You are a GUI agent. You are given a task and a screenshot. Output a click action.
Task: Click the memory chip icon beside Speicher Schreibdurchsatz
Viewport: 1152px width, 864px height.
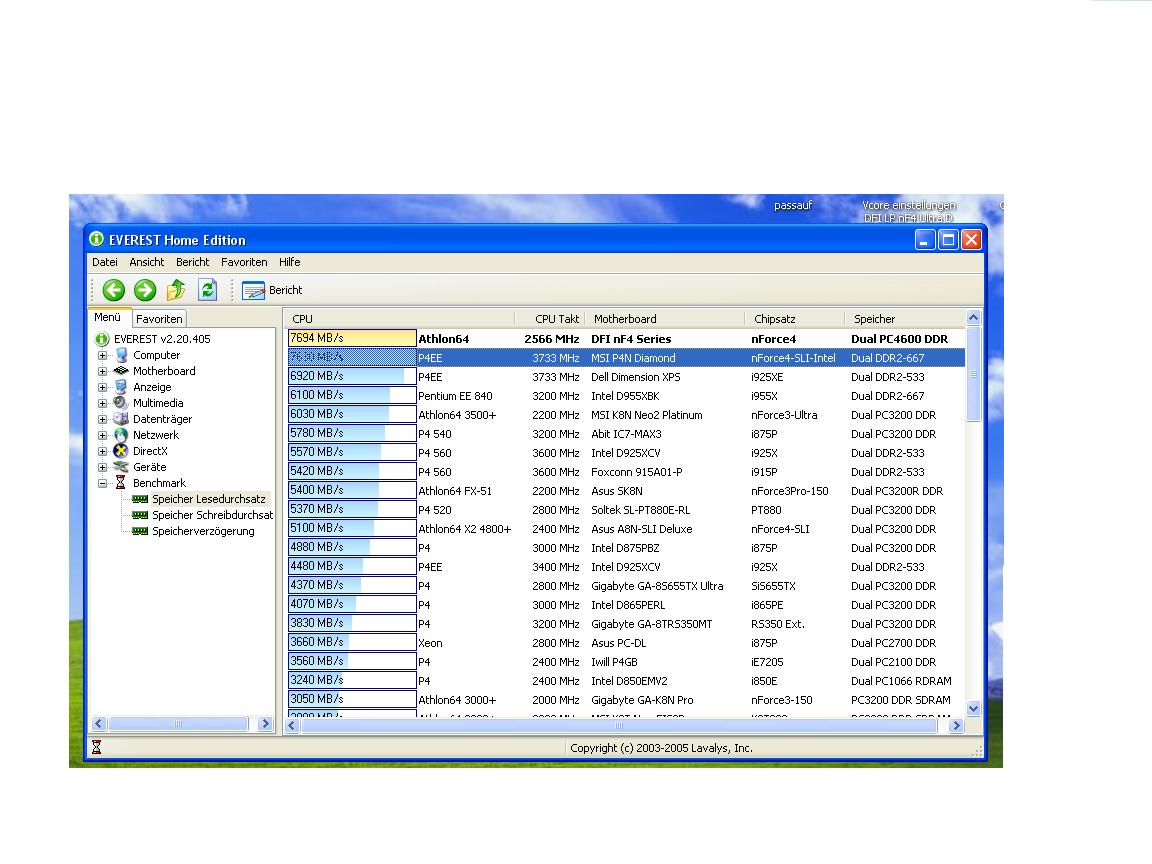[x=140, y=515]
